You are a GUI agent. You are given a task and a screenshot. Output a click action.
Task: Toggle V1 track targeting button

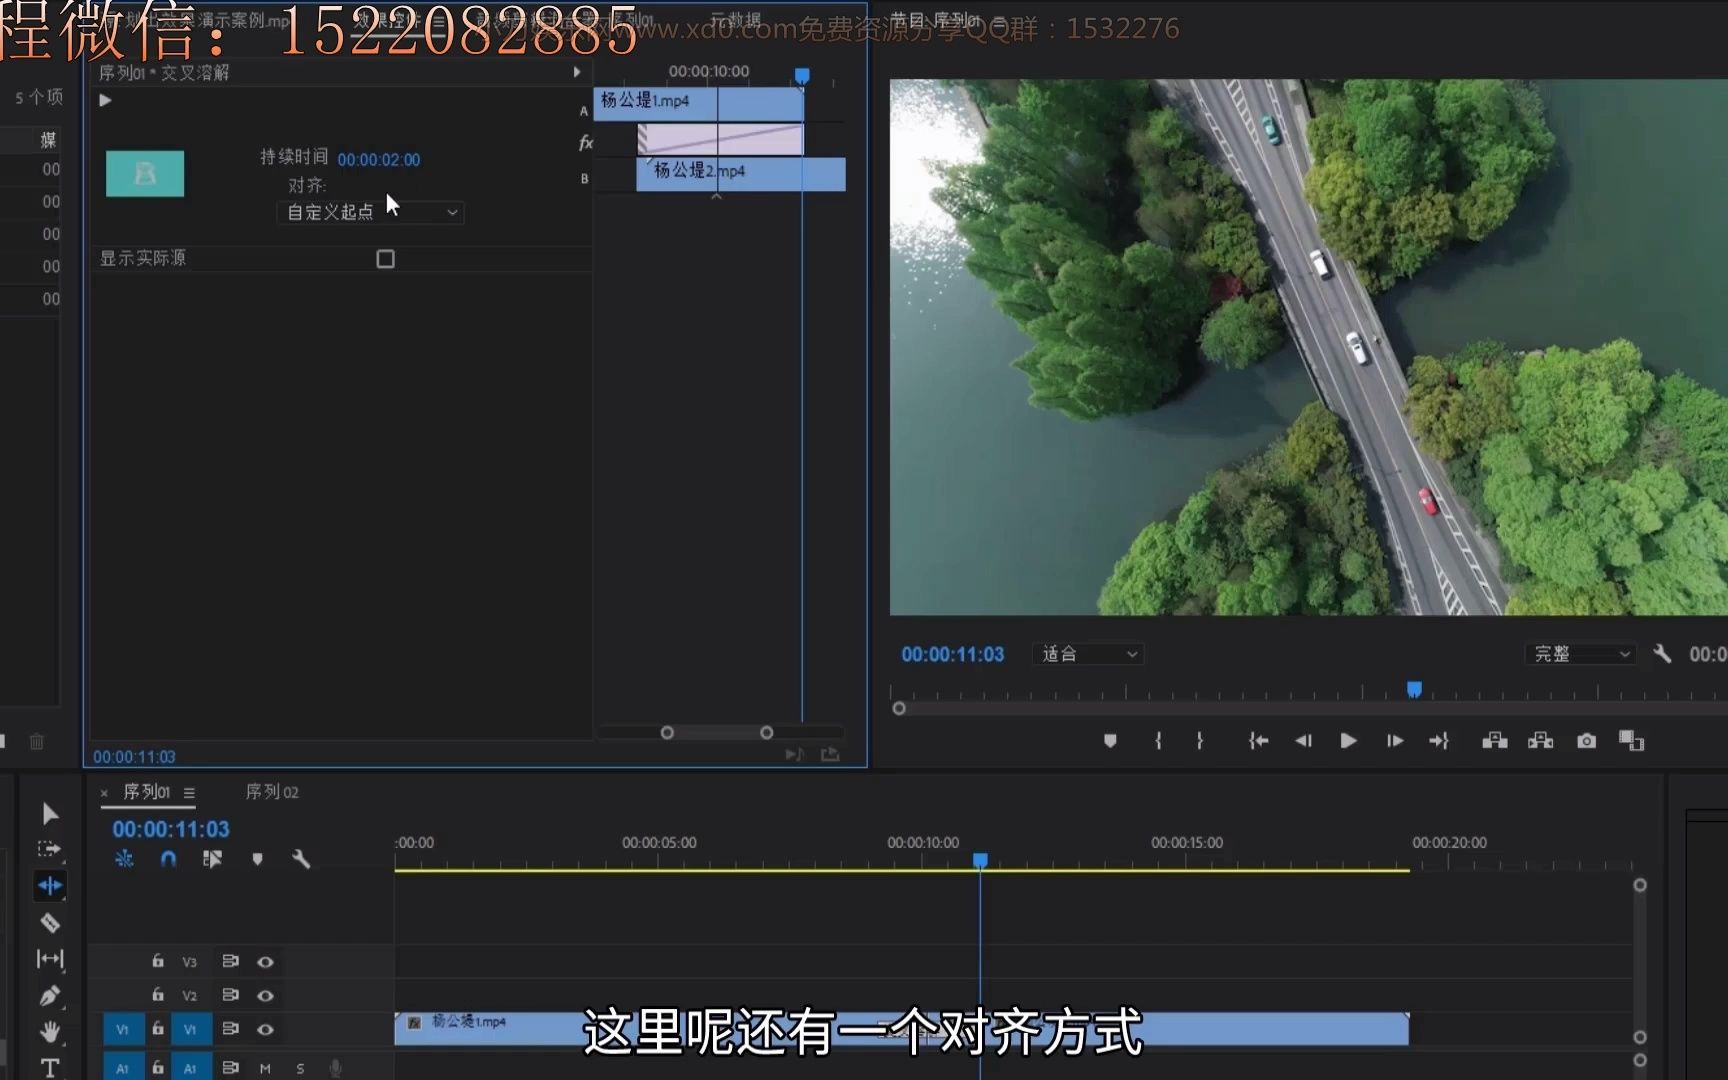pos(190,1029)
